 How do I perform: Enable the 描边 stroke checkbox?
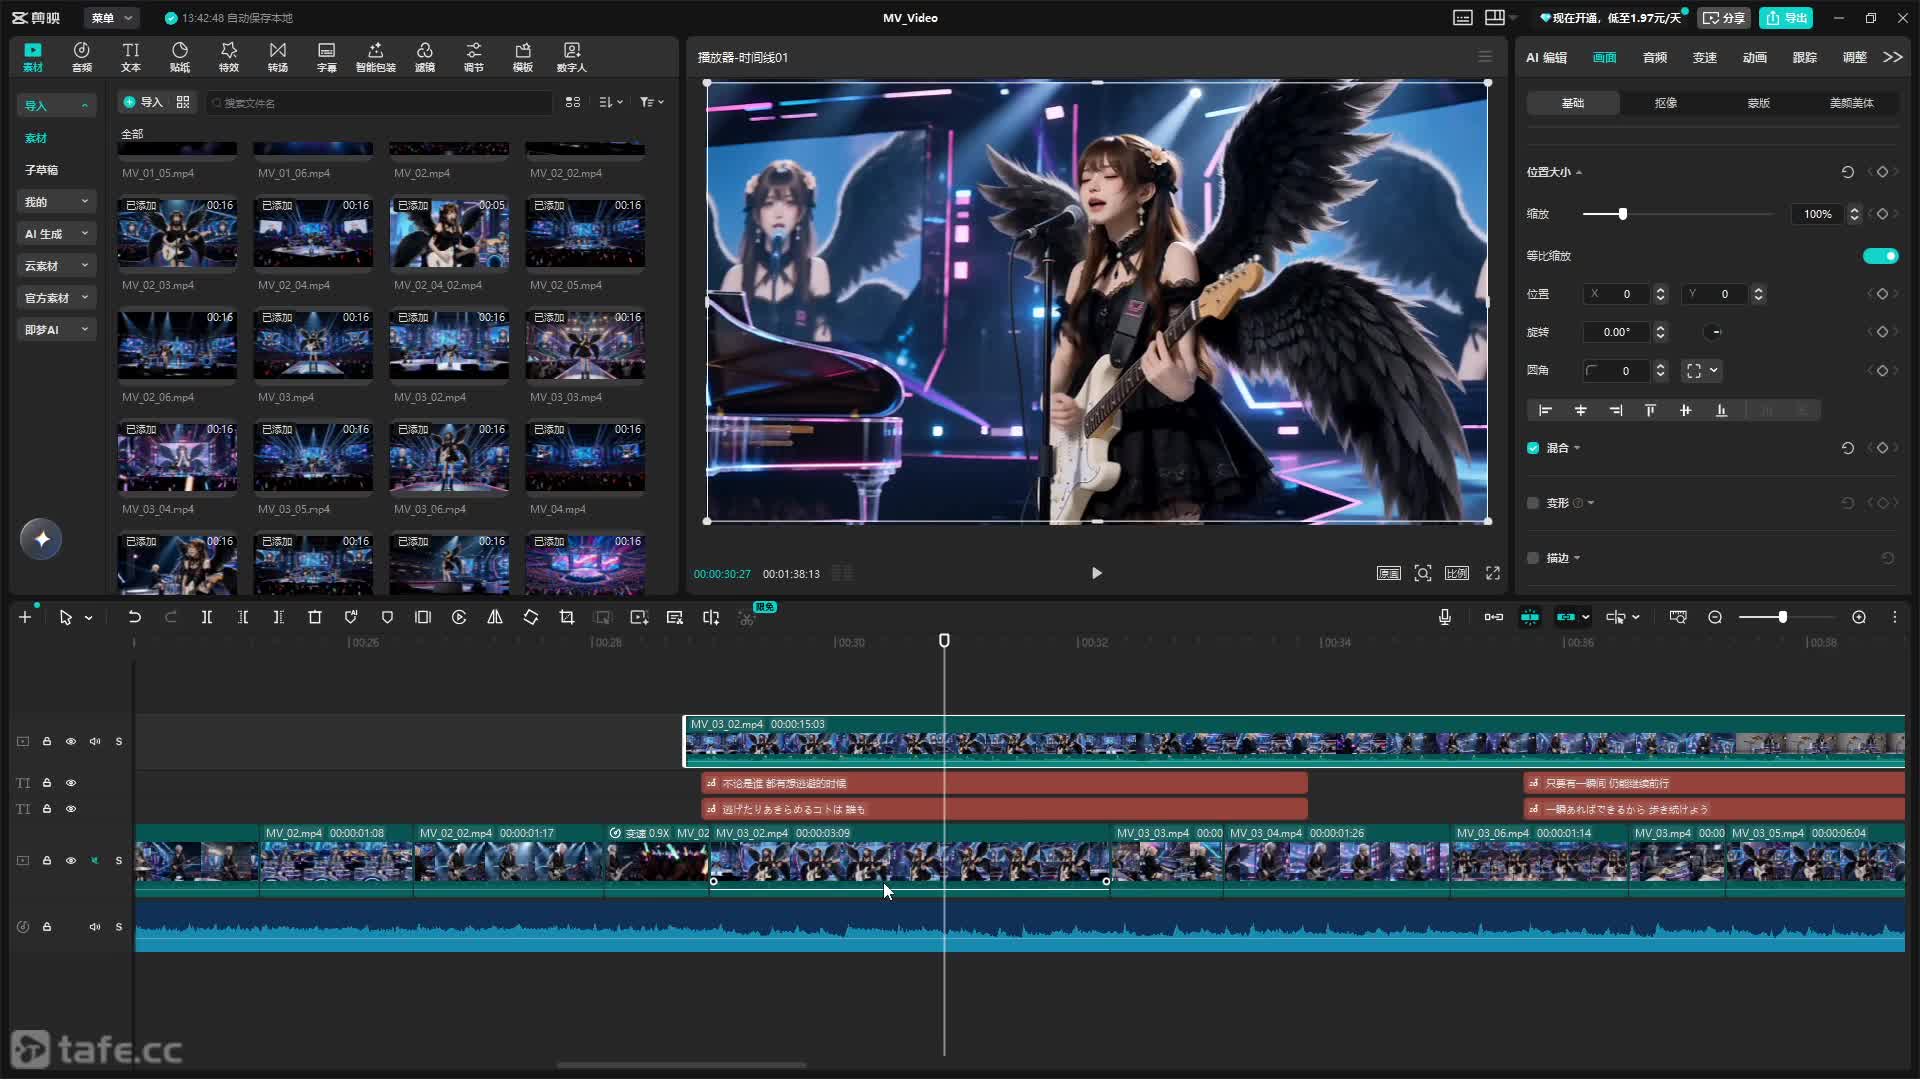1533,558
